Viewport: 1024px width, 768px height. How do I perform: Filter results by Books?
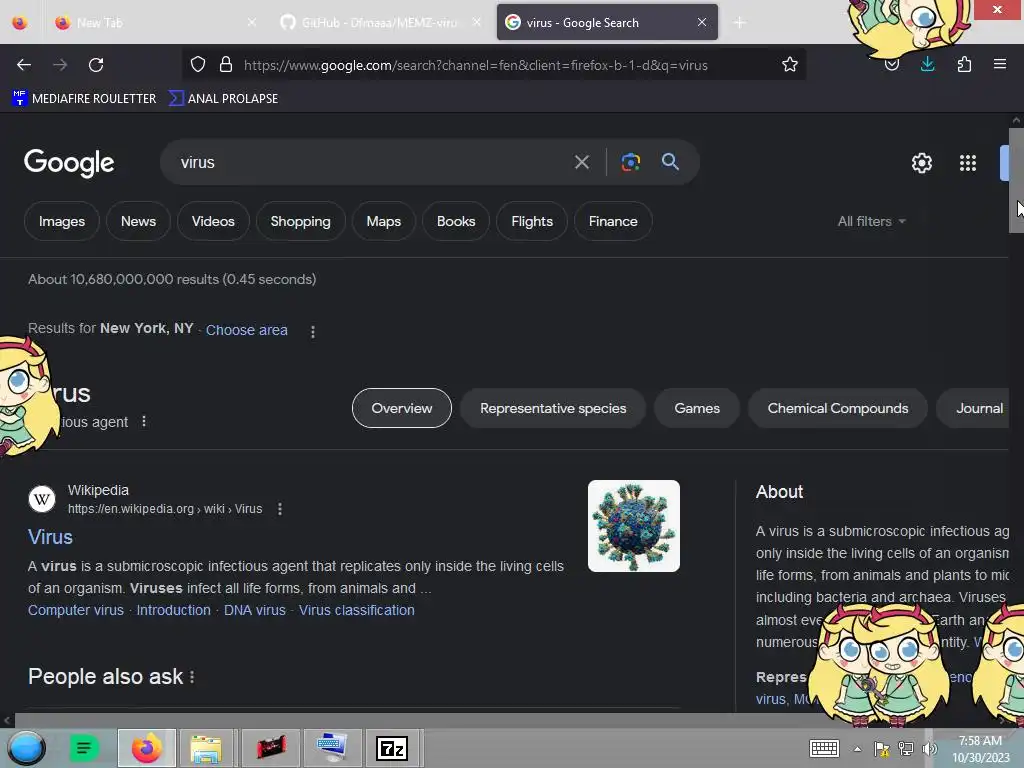tap(456, 221)
